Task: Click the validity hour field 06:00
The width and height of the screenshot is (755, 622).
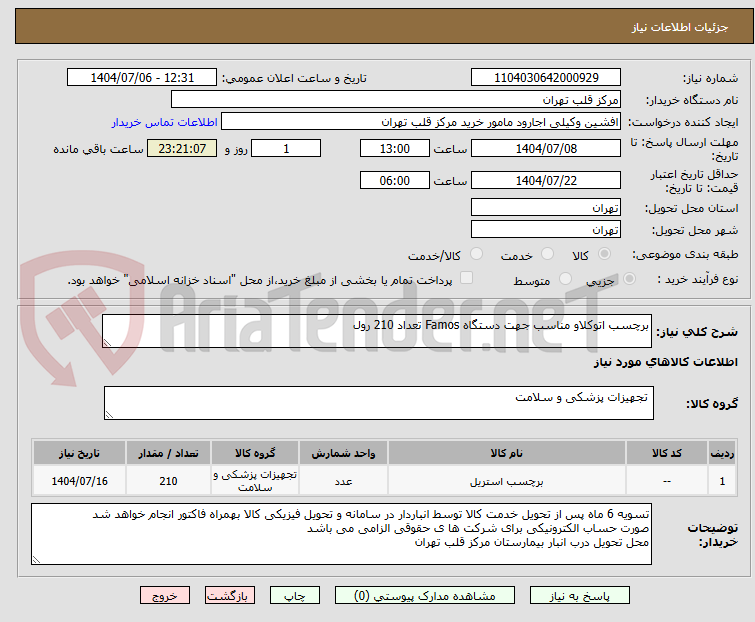Action: coord(394,181)
